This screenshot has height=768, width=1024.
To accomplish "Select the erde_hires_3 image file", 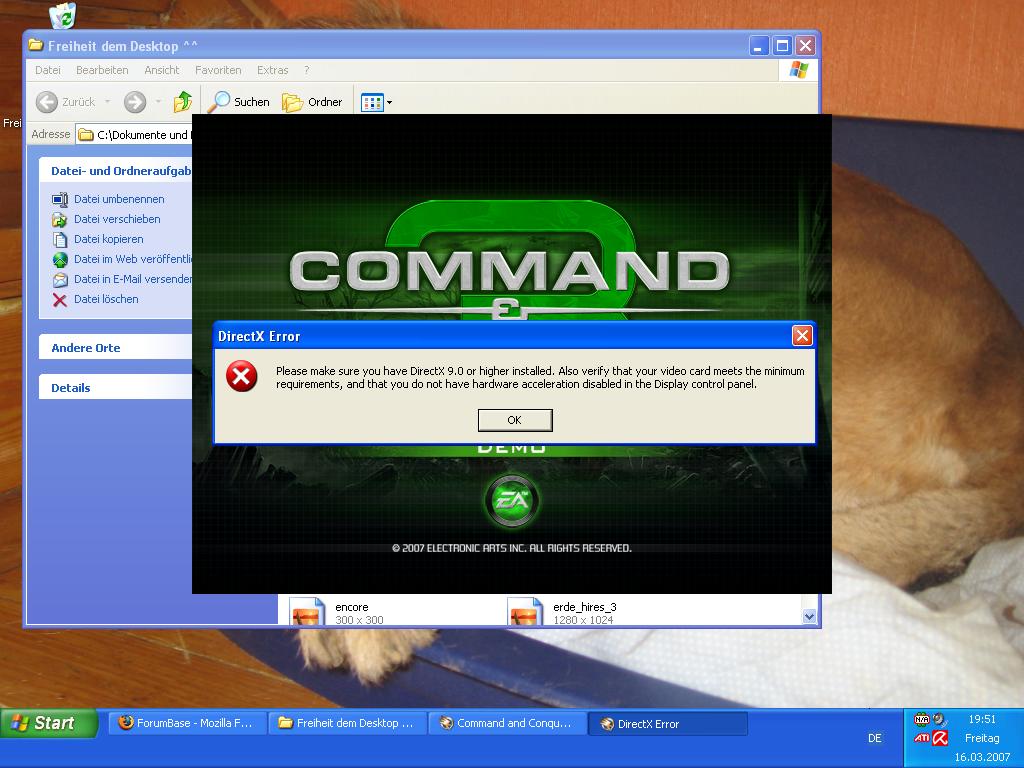I will [563, 612].
